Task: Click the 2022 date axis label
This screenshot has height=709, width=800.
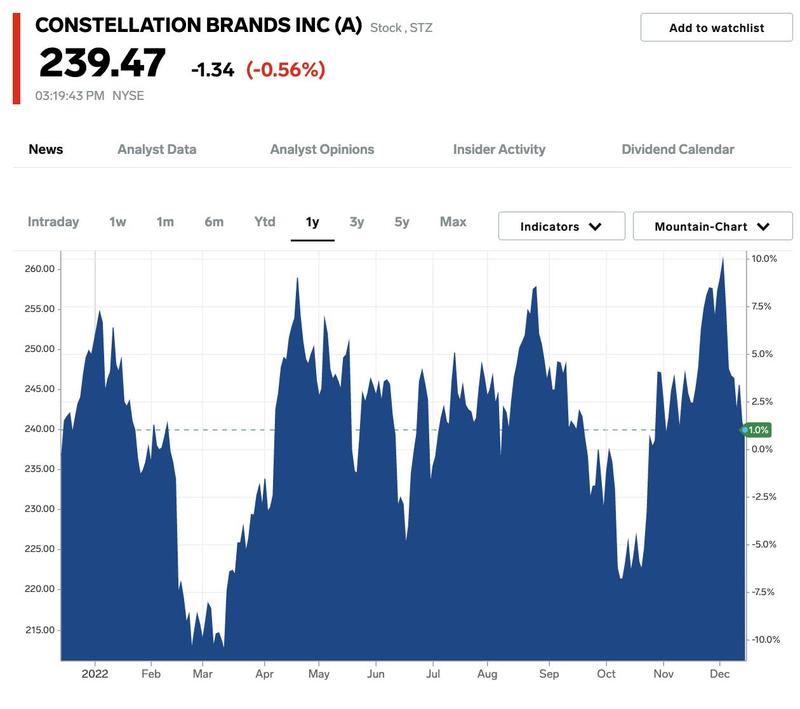Action: [95, 674]
